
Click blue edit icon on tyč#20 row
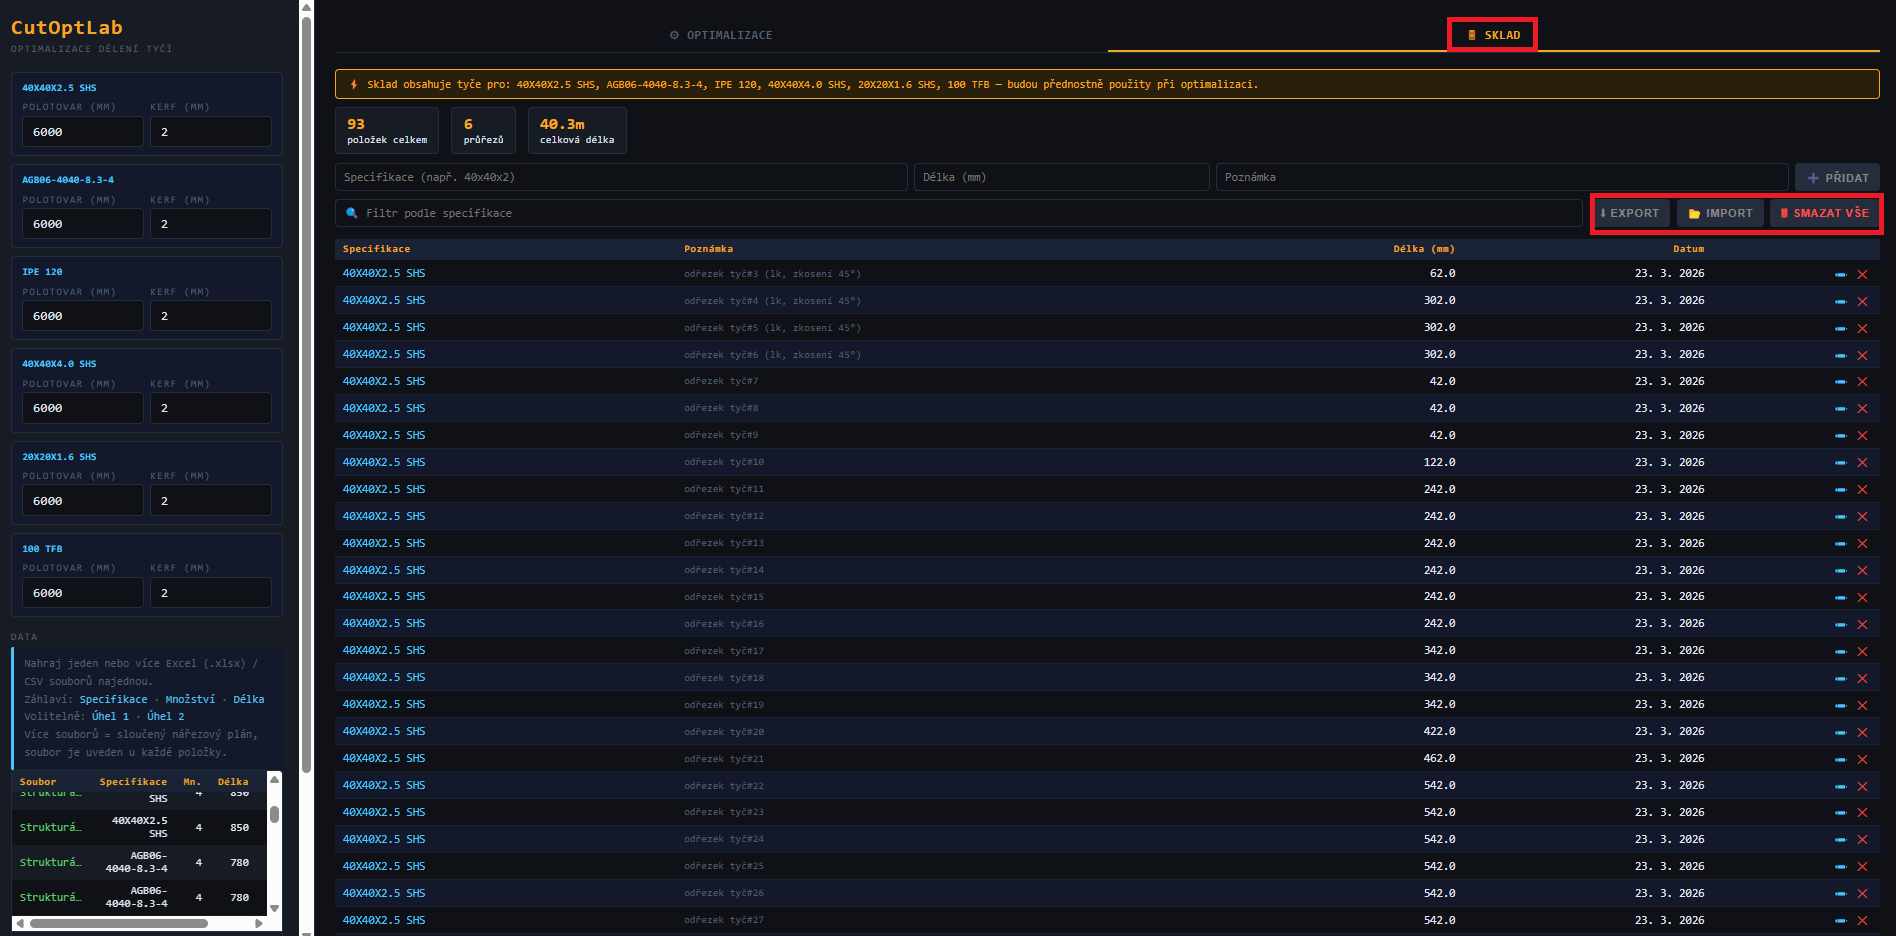click(1840, 732)
